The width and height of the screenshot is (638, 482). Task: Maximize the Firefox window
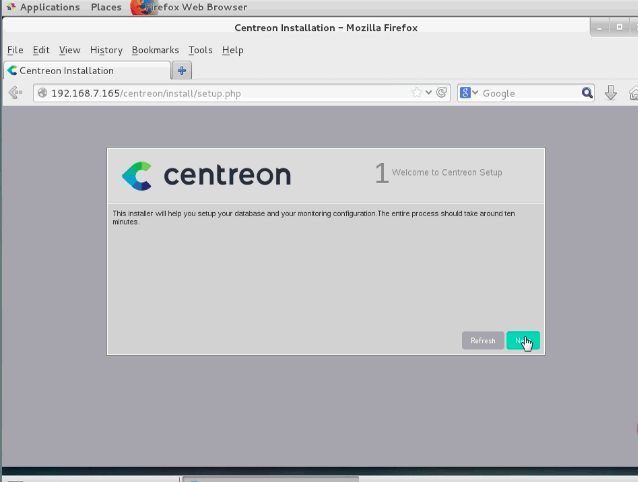619,27
